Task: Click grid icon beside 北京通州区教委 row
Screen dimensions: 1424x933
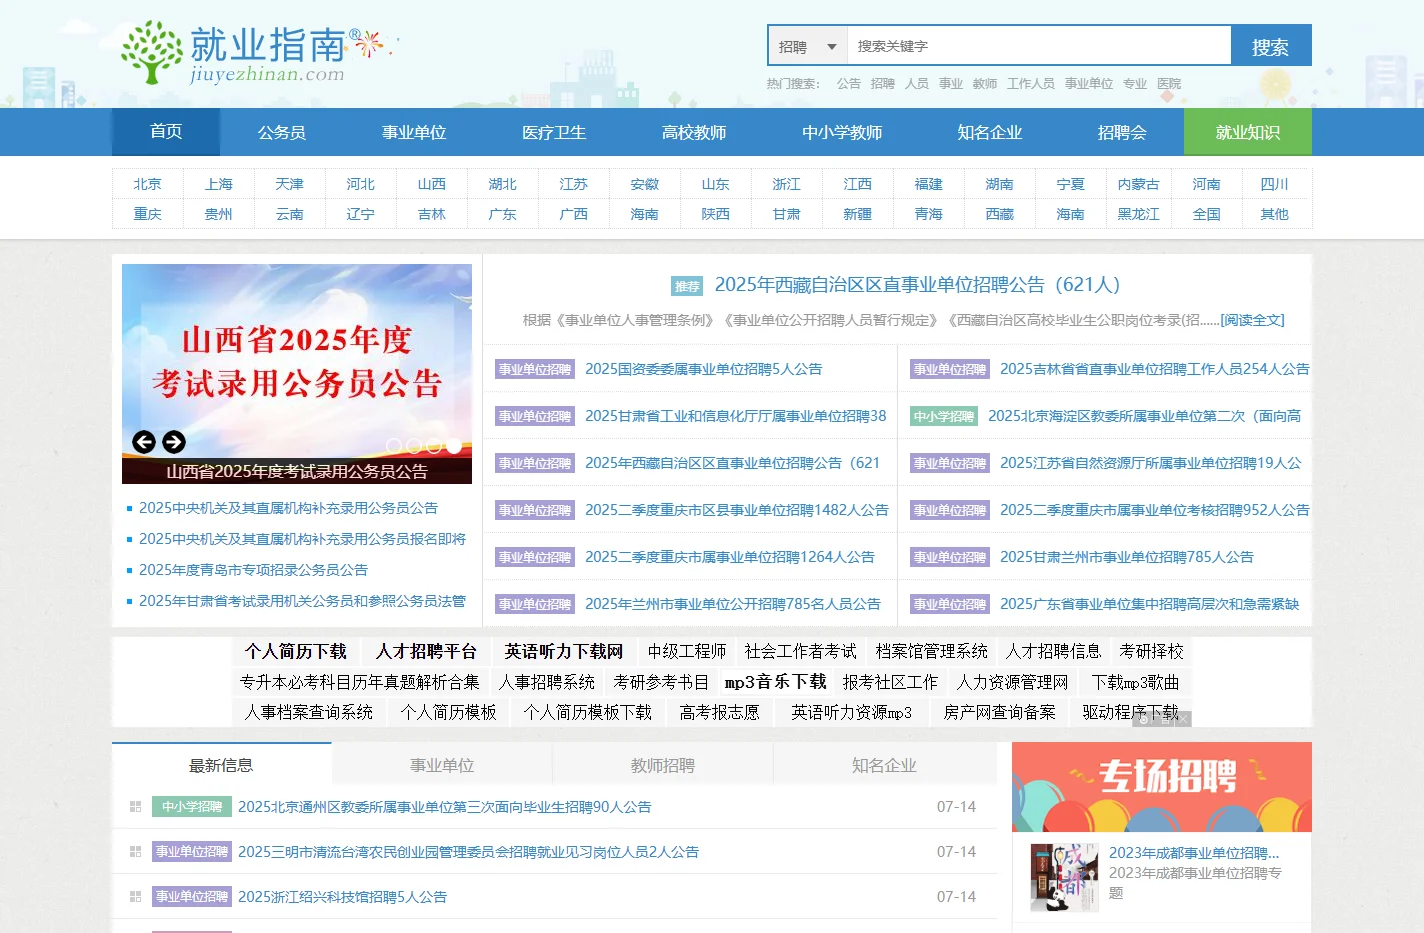Action: click(135, 807)
